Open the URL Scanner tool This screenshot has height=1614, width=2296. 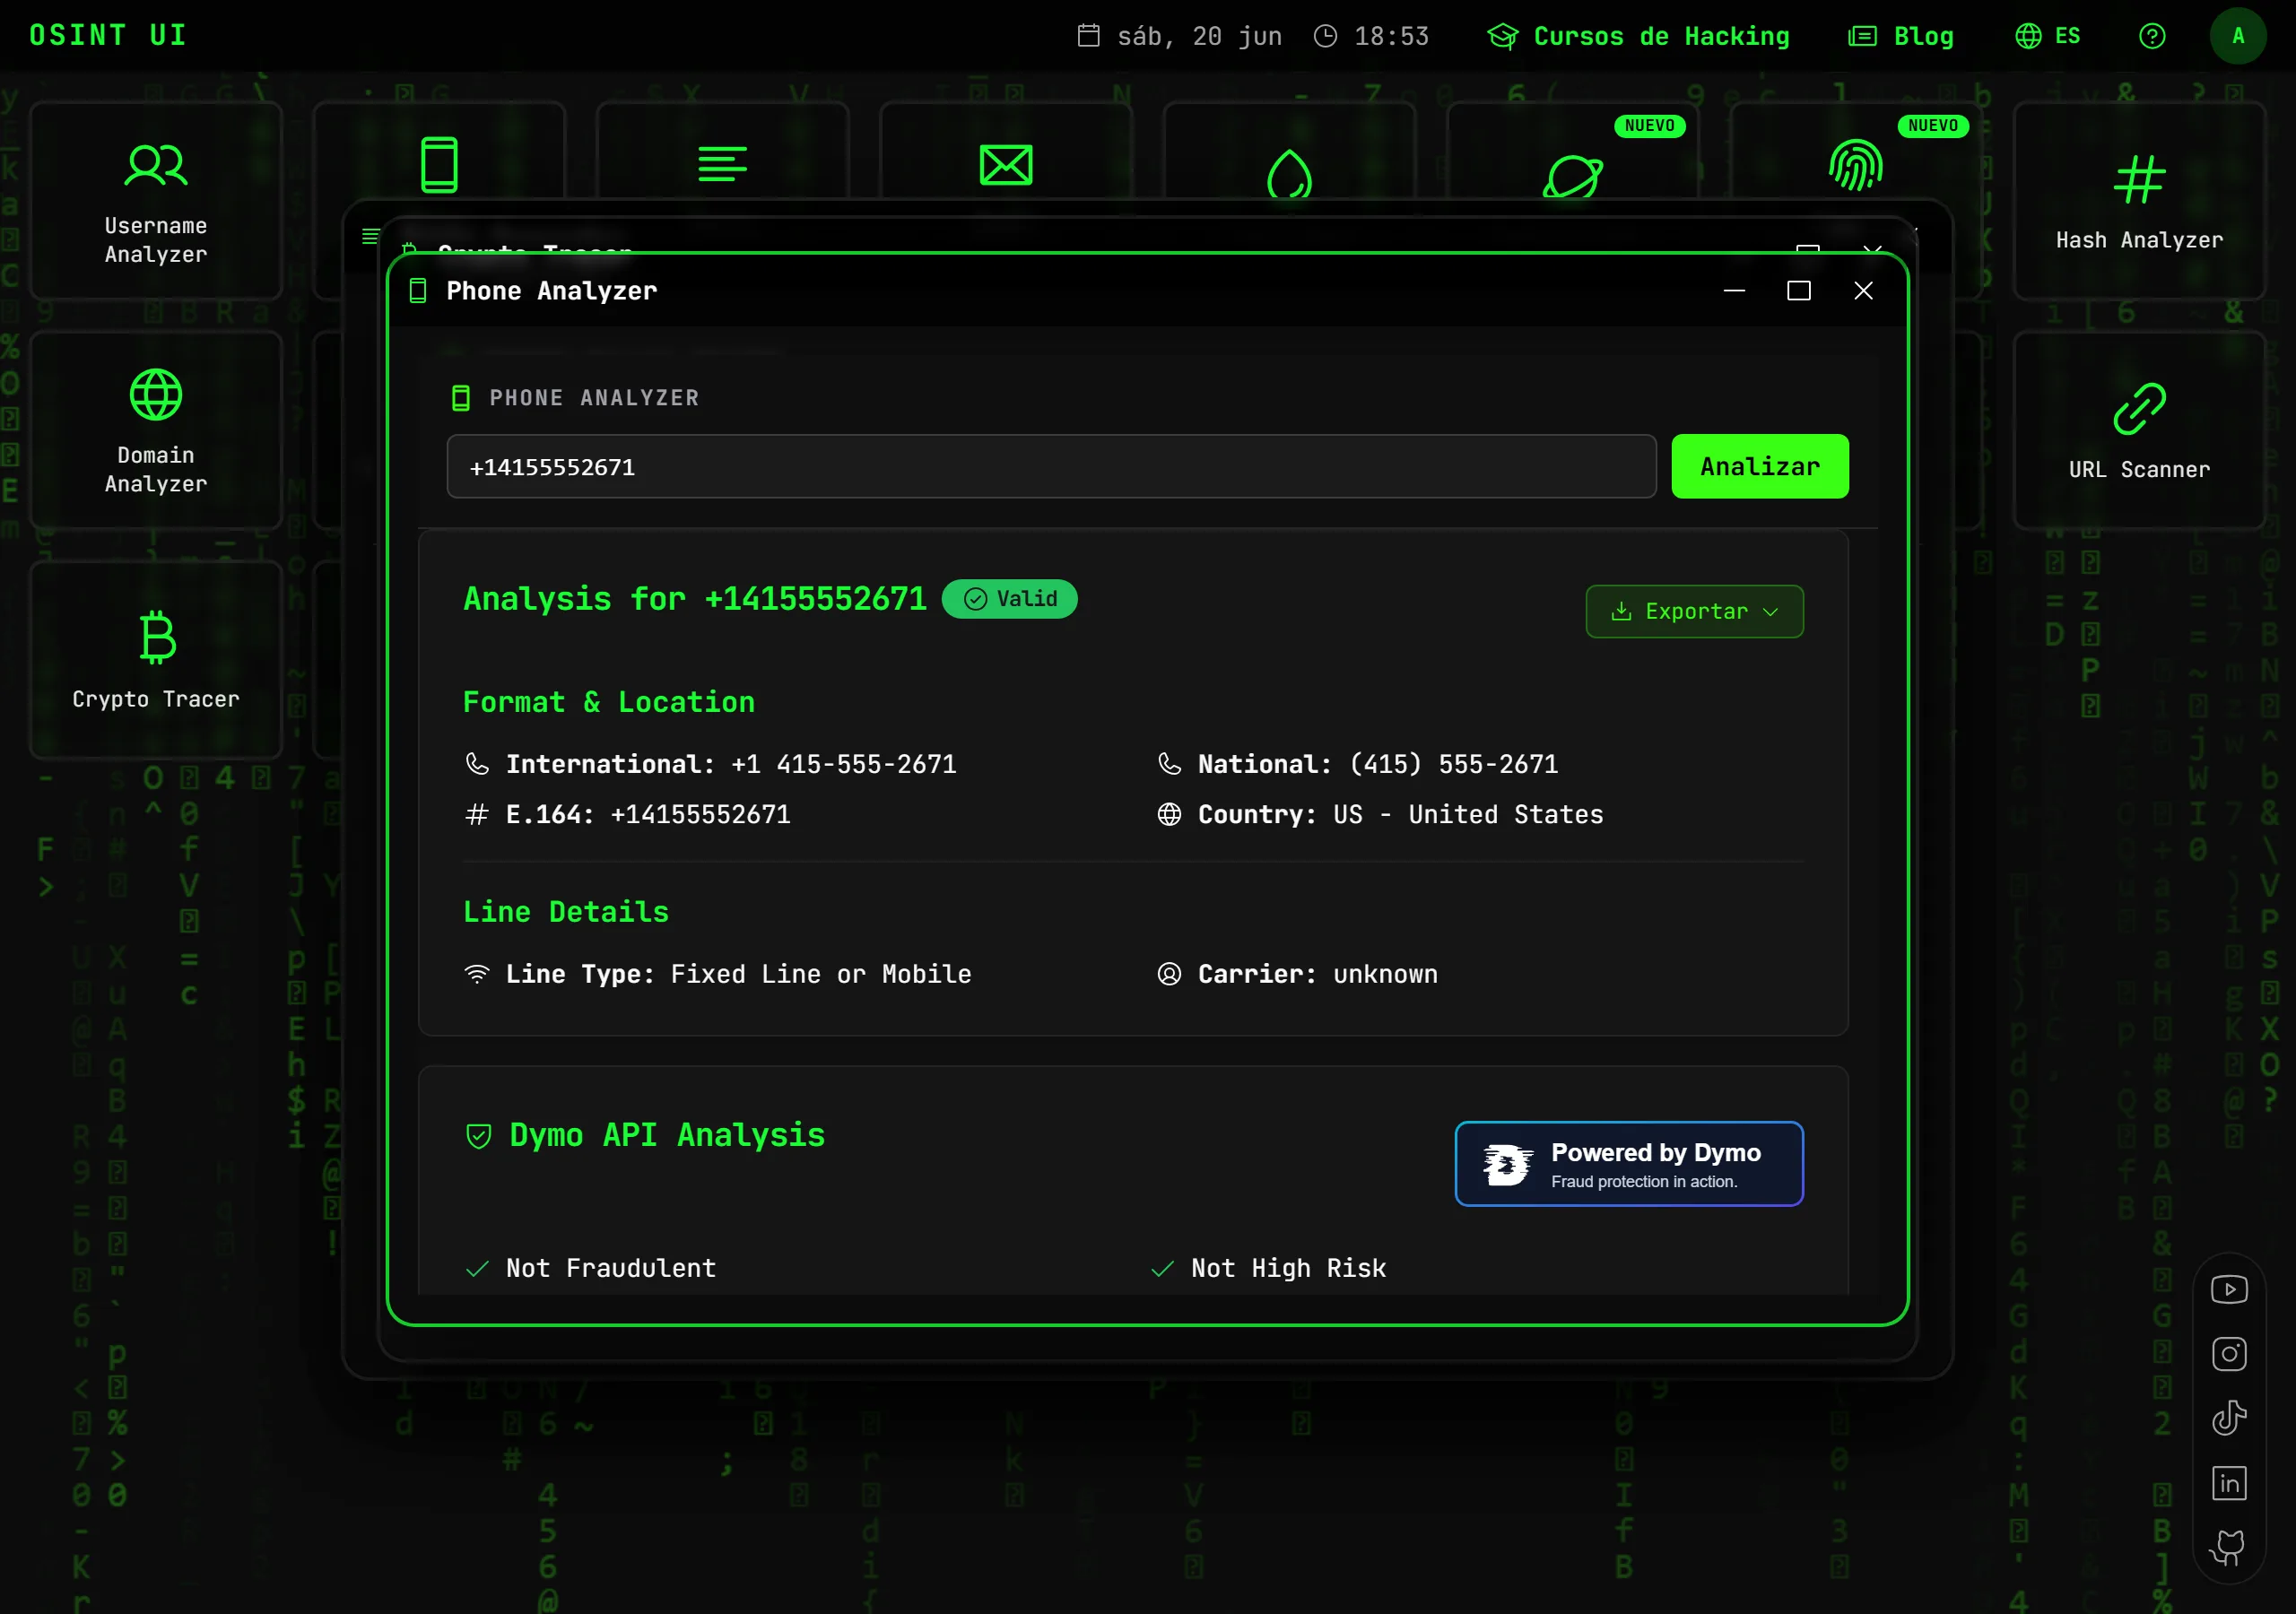[2139, 430]
